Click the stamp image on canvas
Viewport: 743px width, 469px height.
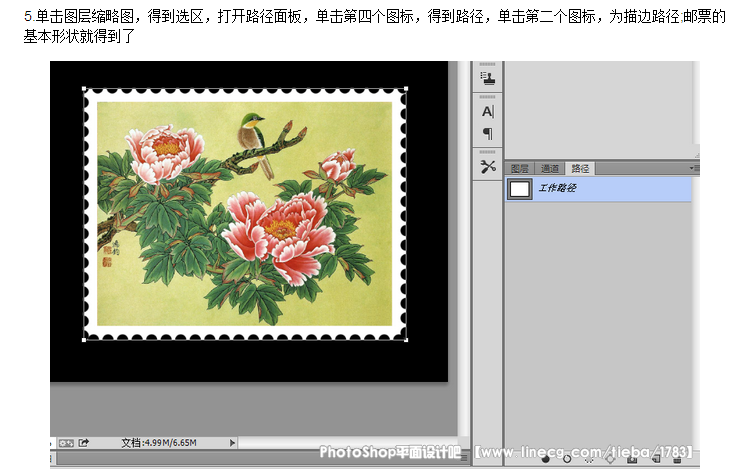[x=245, y=214]
